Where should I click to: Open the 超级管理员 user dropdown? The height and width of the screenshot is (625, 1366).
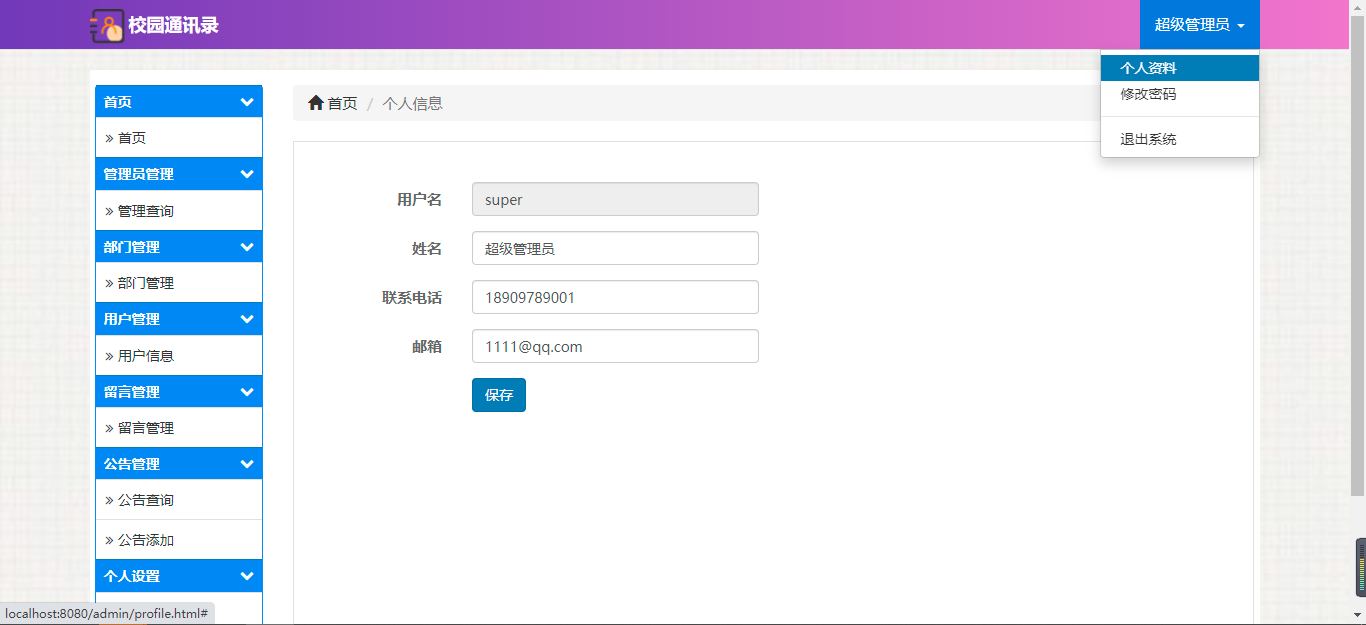1199,25
